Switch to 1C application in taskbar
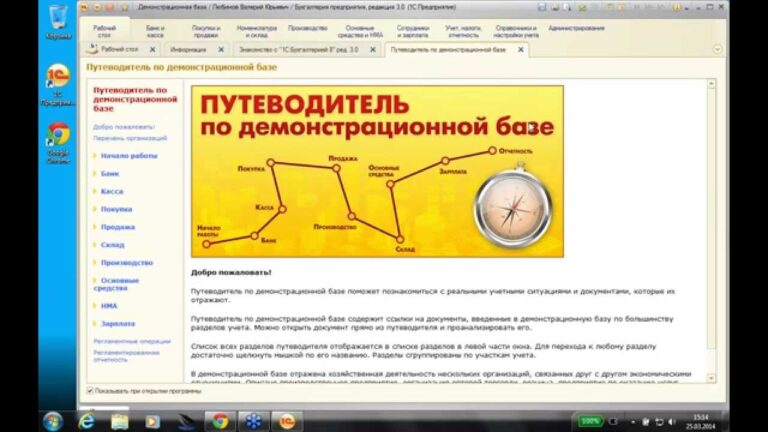The image size is (768, 432). [x=286, y=420]
